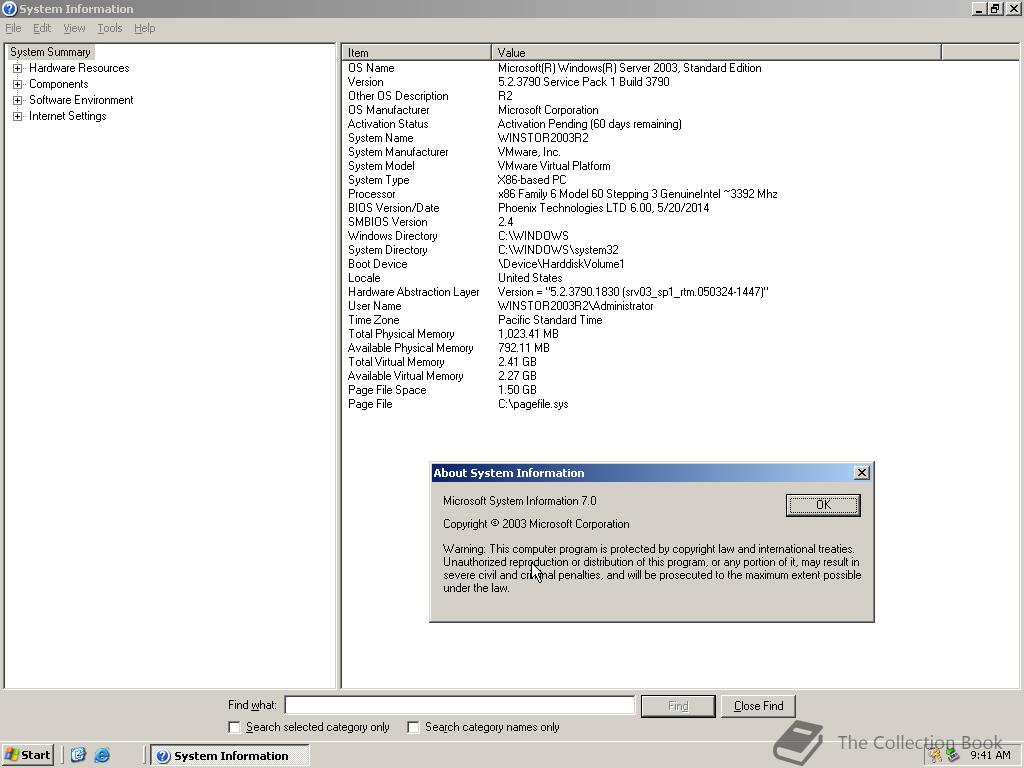The width and height of the screenshot is (1024, 768).
Task: Select the Boot Device row
Action: 641,264
